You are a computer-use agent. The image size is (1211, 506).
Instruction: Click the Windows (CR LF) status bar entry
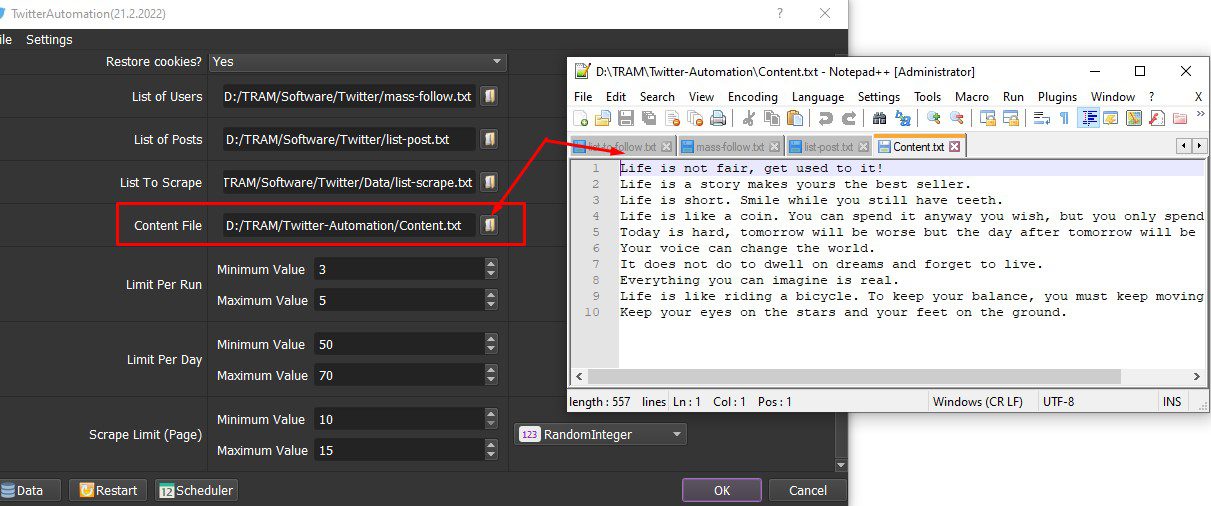click(976, 401)
